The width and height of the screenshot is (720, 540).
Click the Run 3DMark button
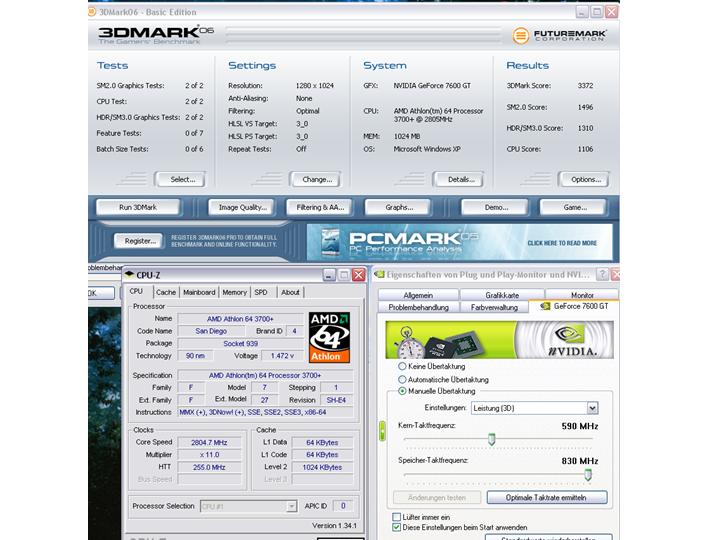coord(138,207)
